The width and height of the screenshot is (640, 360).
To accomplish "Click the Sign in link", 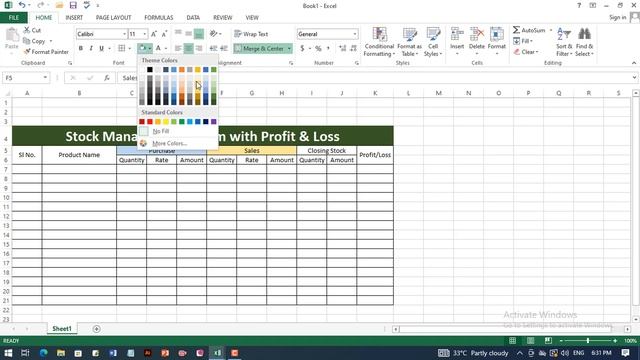I will click(x=618, y=17).
